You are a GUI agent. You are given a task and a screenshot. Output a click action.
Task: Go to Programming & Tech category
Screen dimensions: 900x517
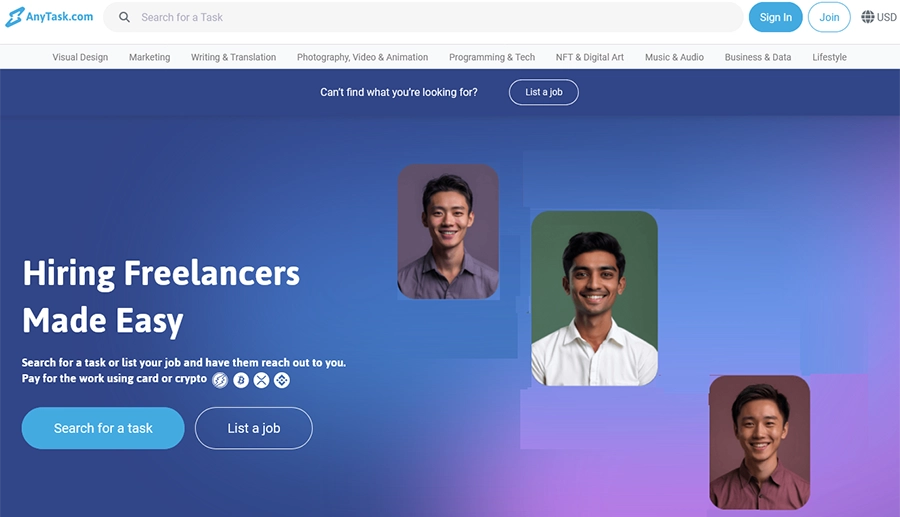(492, 57)
